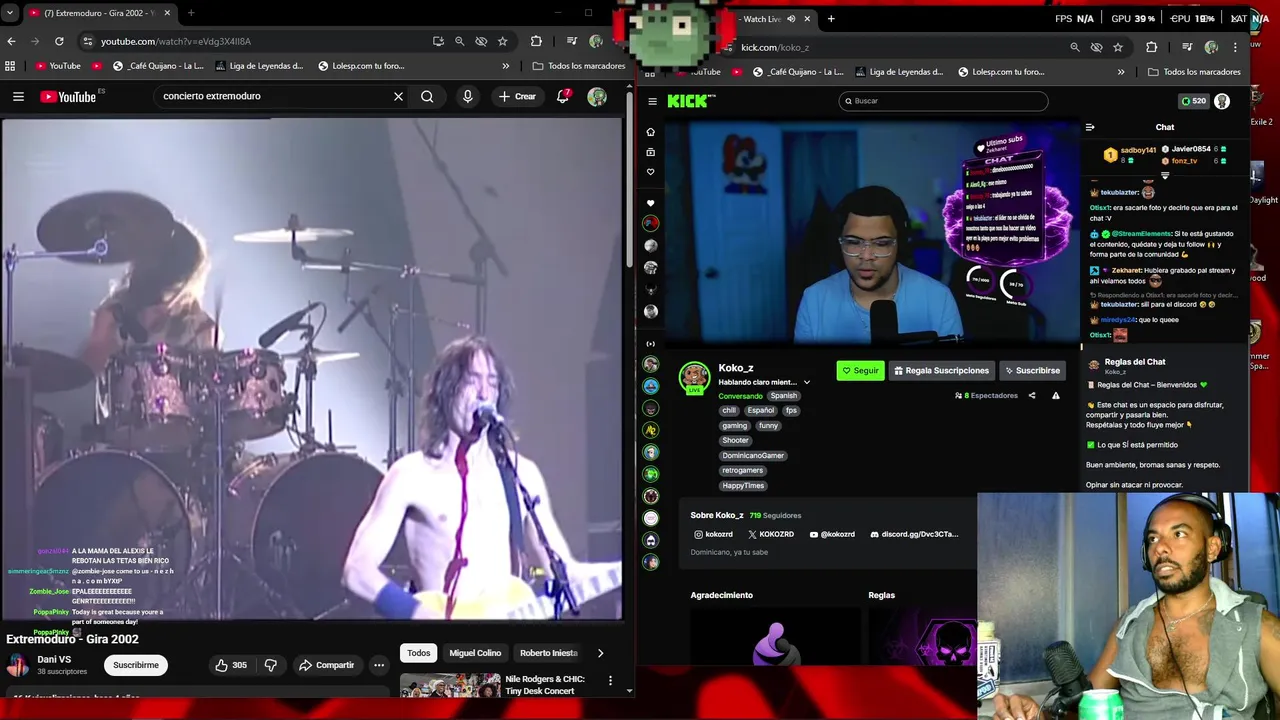Viewport: 1280px width, 720px height.
Task: Show hidden bookmarks chevron in YouTube window
Action: coord(505,66)
